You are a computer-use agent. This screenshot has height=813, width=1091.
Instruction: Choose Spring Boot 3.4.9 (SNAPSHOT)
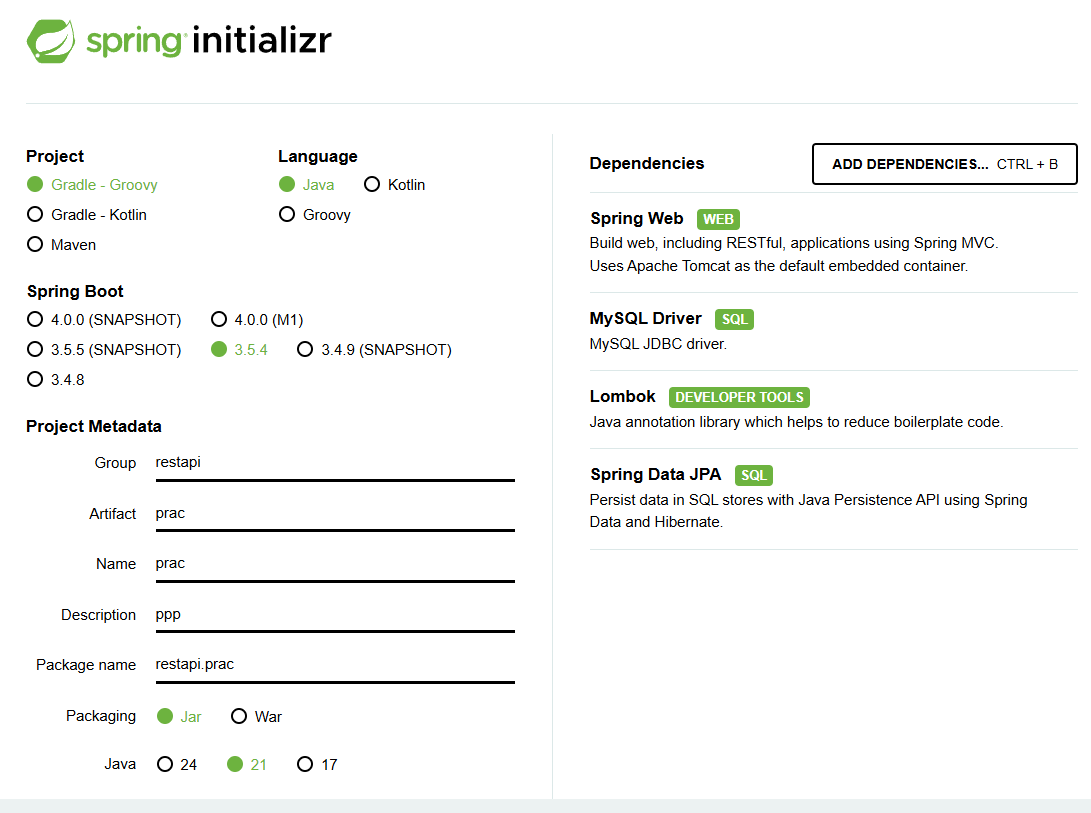pos(374,349)
